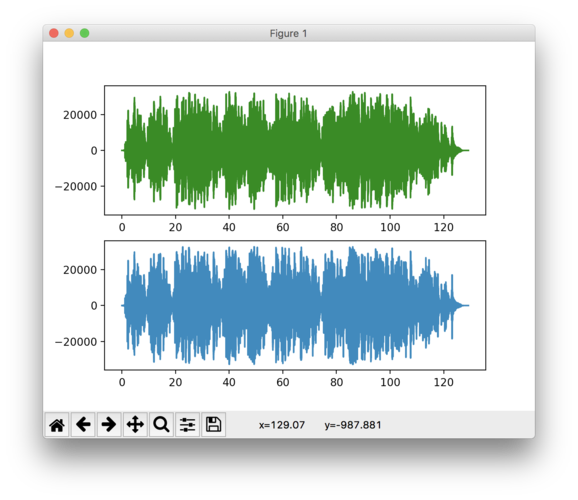Click the x=129.07 coordinate readout
This screenshot has width=578, height=500.
282,425
